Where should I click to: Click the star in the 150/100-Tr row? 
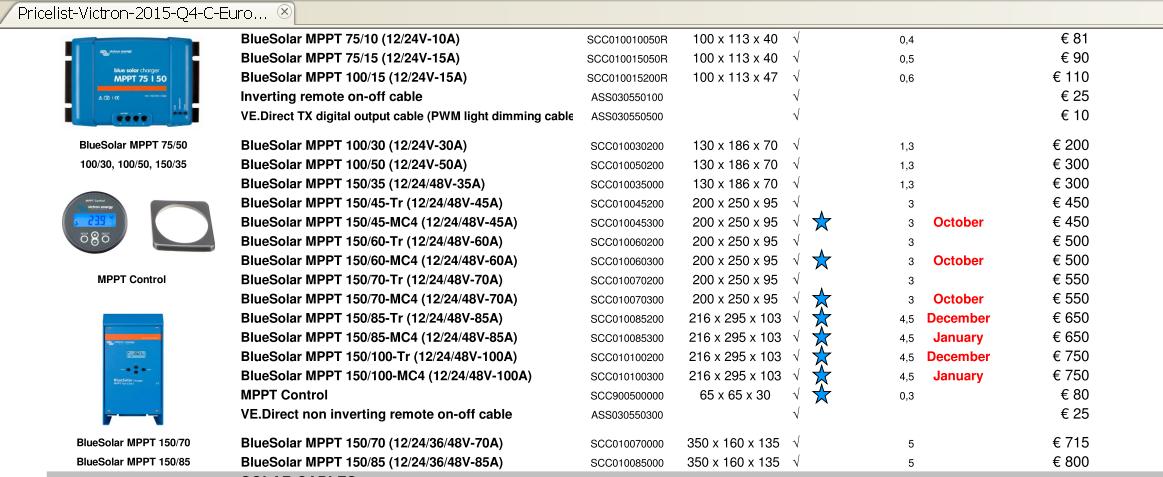pyautogui.click(x=821, y=356)
